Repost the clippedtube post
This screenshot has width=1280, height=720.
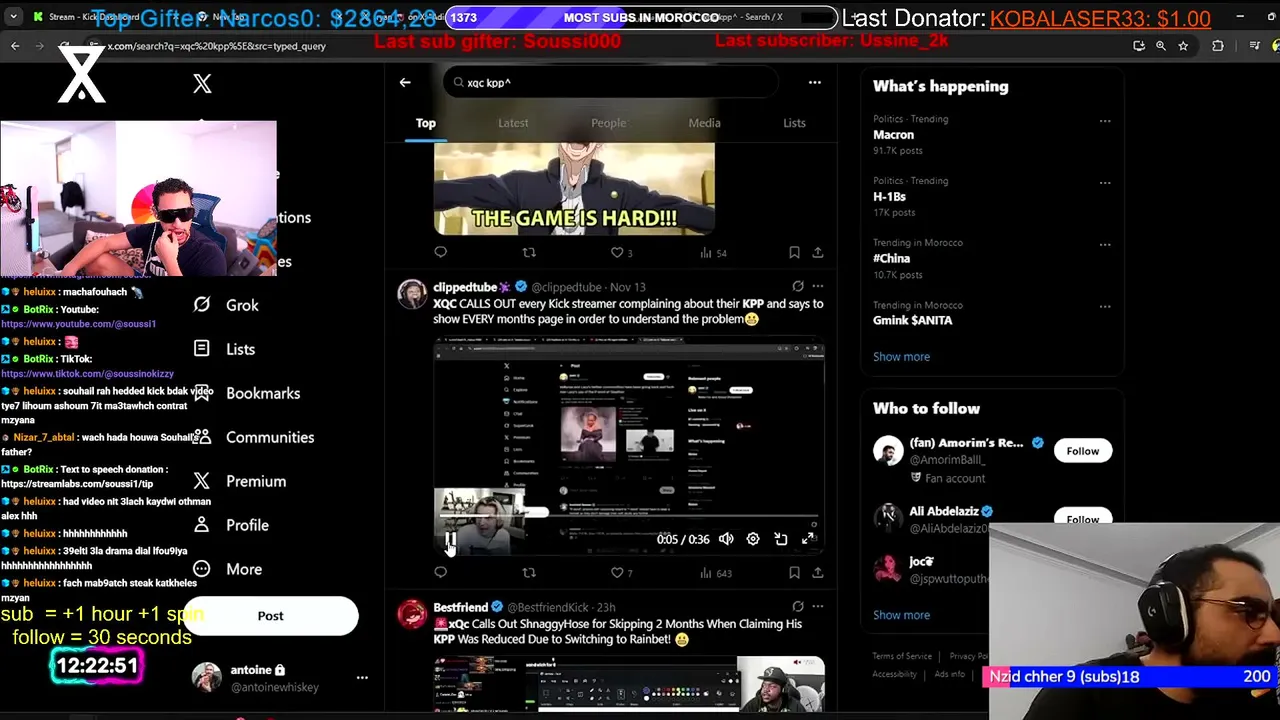coord(529,573)
